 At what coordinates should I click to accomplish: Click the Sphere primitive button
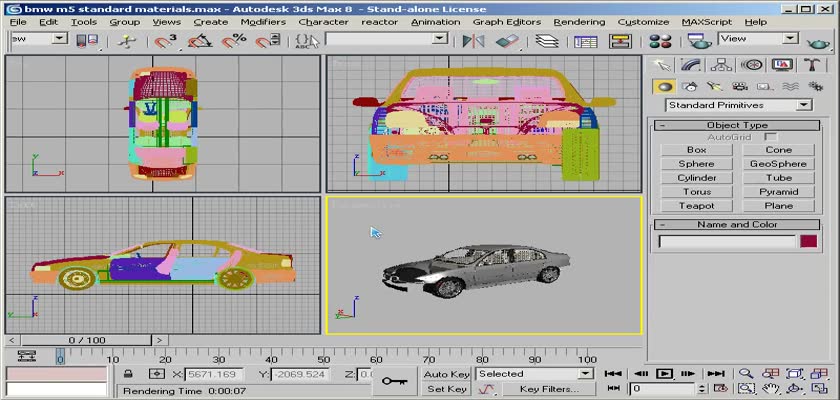[x=696, y=164]
